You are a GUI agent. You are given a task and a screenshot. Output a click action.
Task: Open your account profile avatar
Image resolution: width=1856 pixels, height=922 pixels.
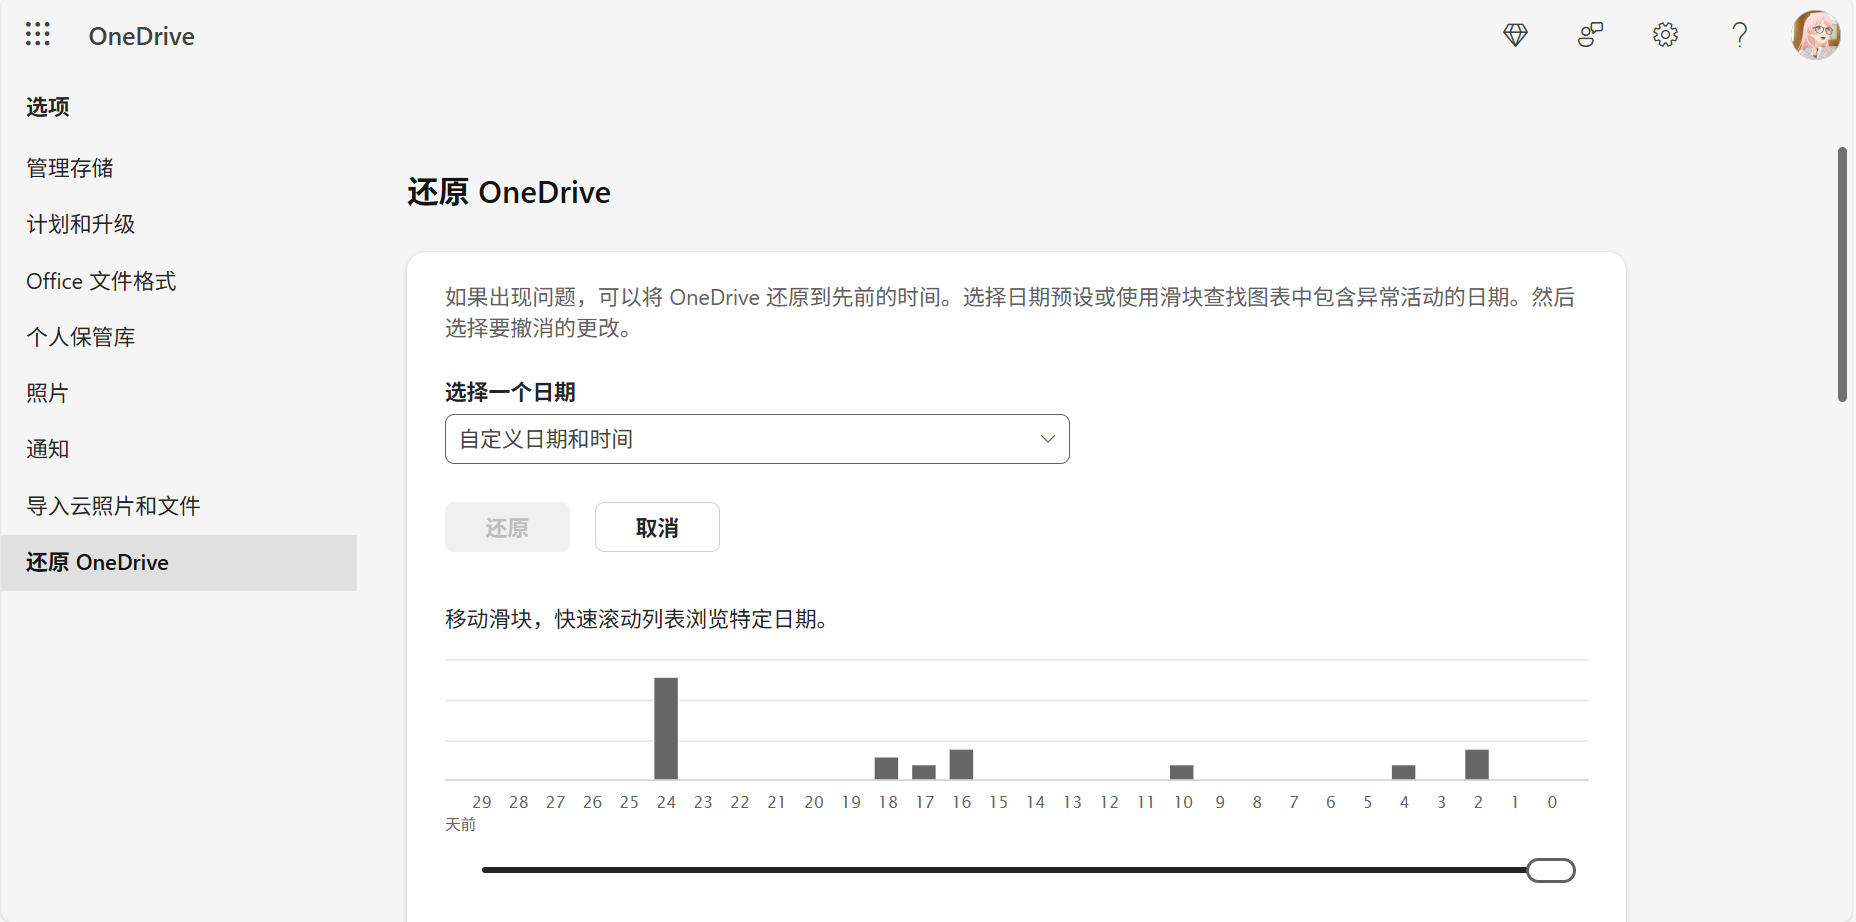pyautogui.click(x=1817, y=34)
